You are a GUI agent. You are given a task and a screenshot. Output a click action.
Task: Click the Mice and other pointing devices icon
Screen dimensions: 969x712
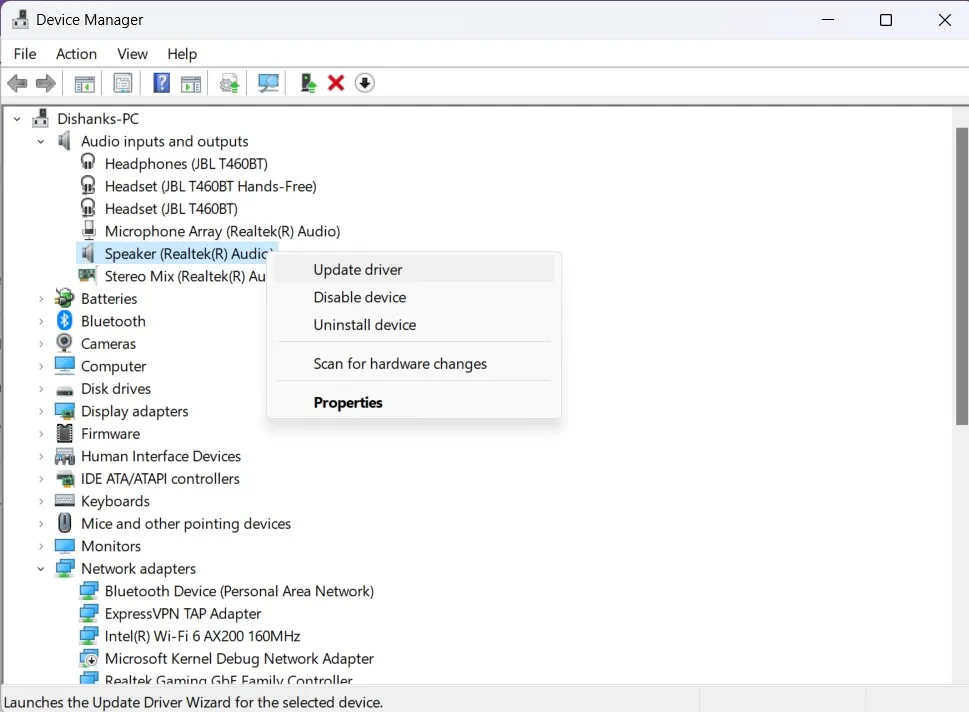tap(64, 523)
